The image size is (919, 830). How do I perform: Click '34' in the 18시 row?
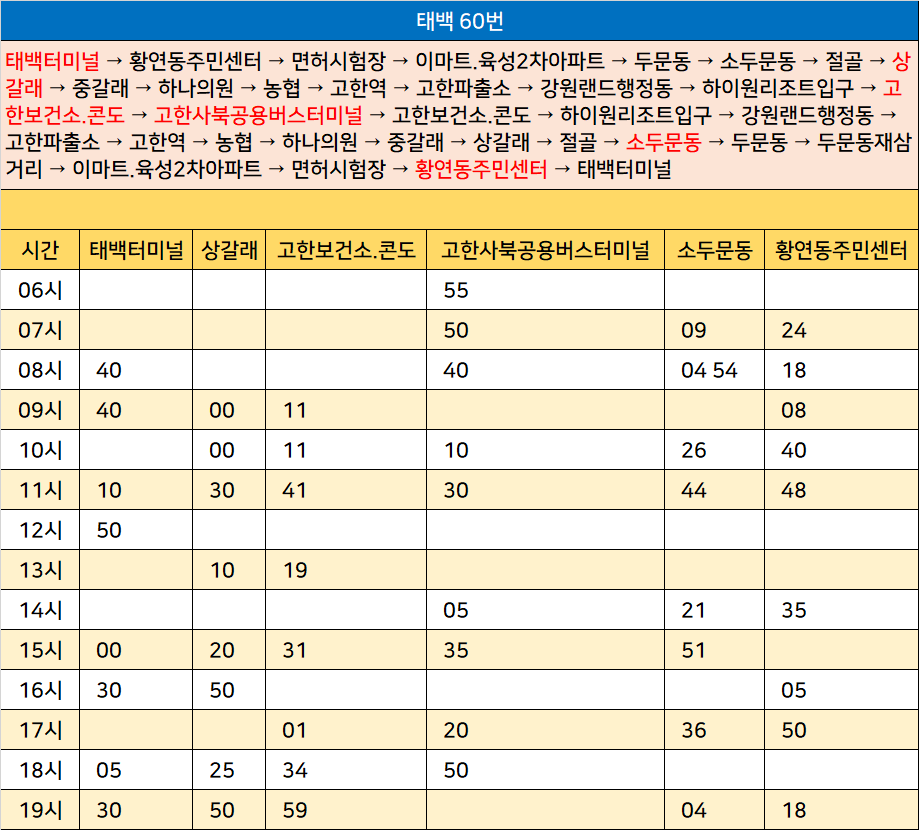tap(295, 770)
